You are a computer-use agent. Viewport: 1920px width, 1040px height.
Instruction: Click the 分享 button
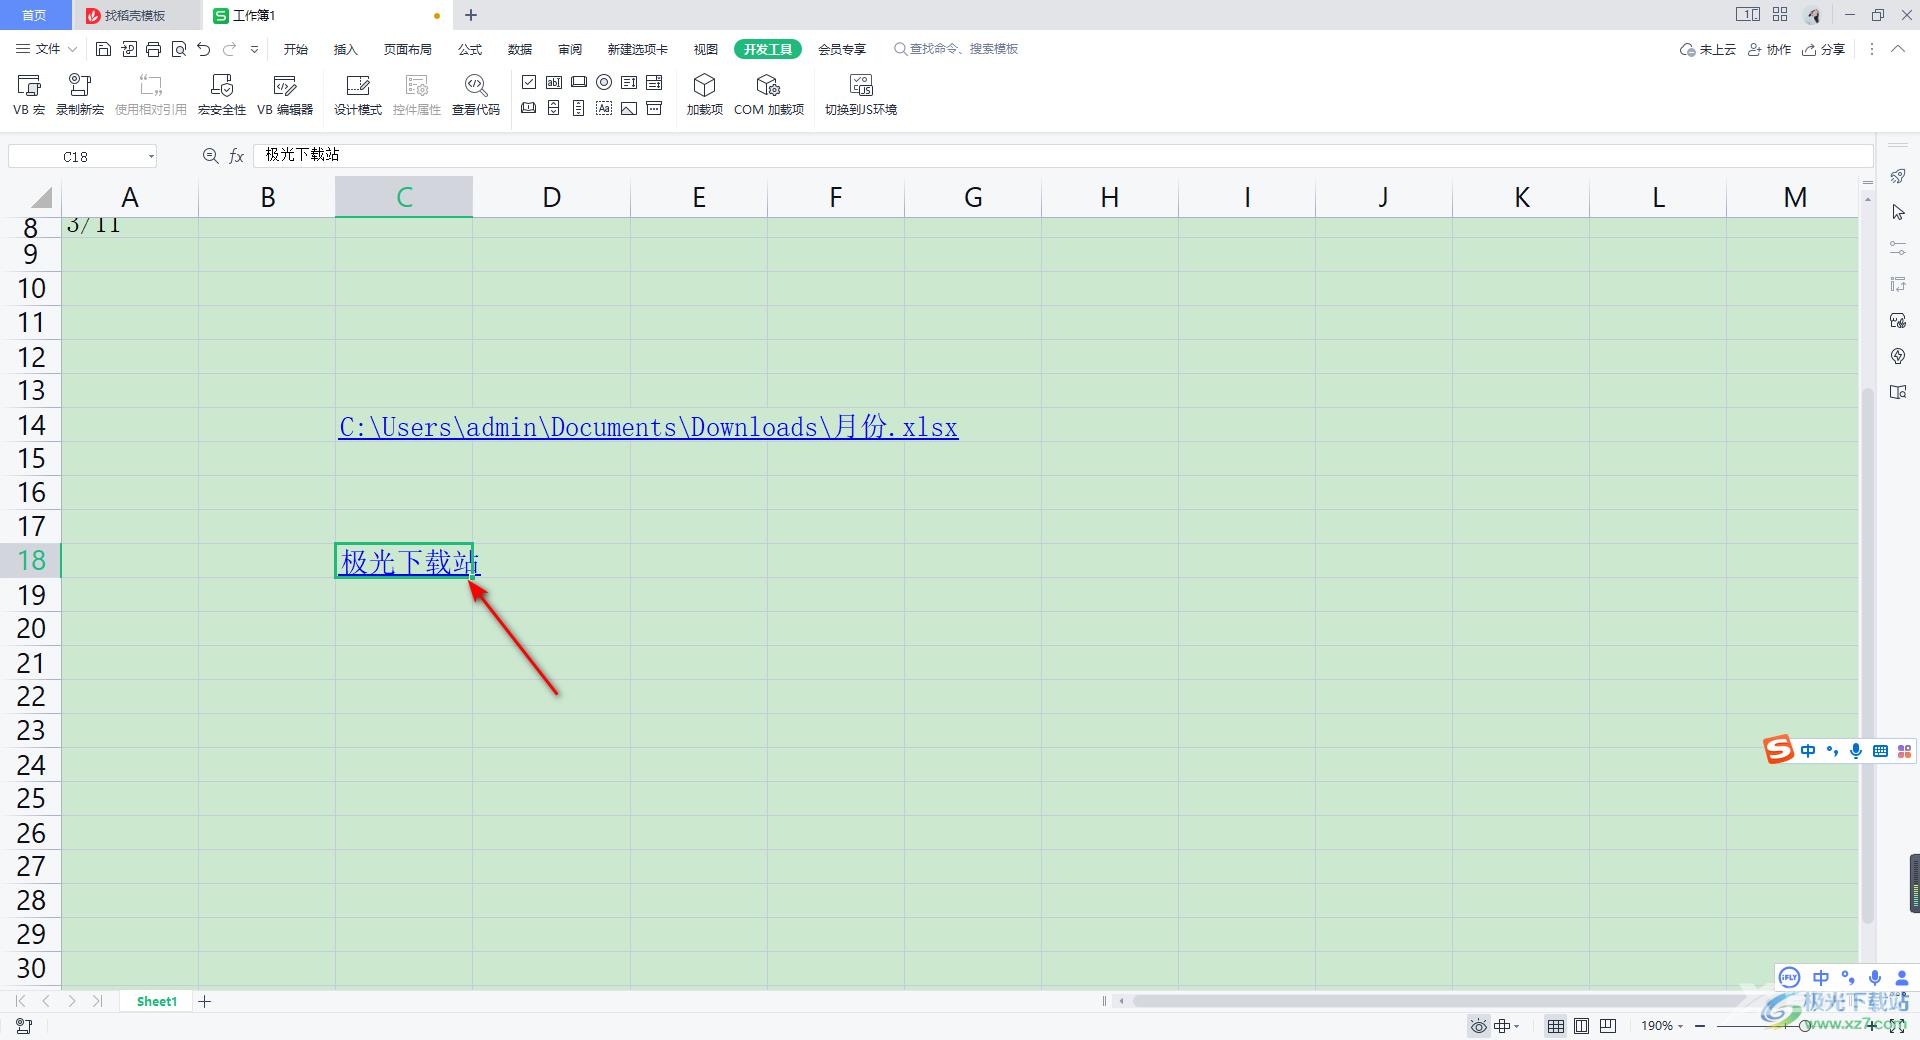[1824, 49]
